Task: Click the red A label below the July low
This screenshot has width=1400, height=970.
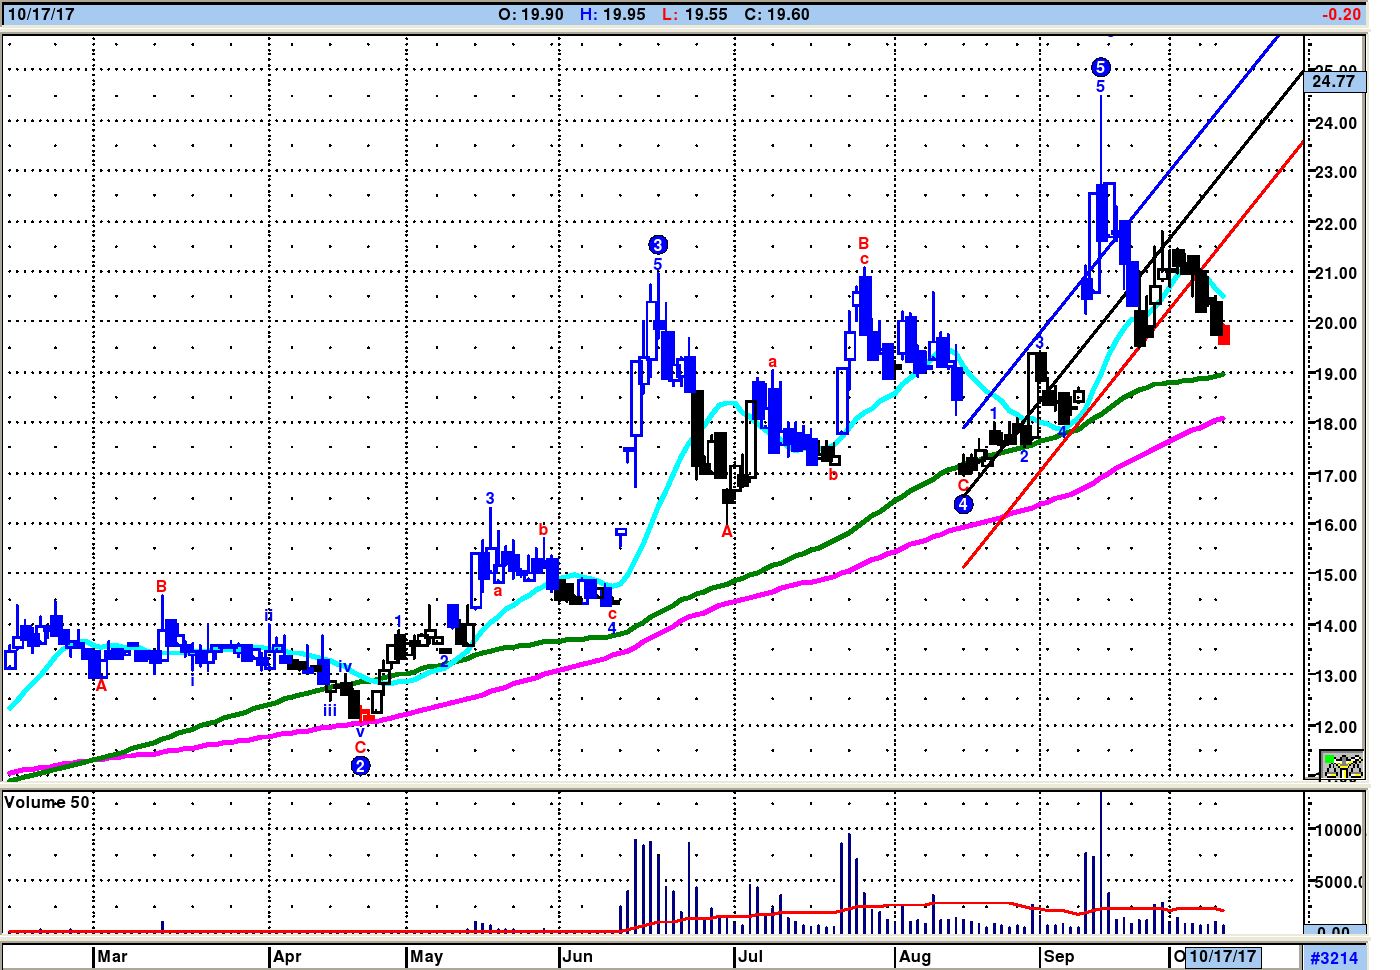Action: coord(727,532)
